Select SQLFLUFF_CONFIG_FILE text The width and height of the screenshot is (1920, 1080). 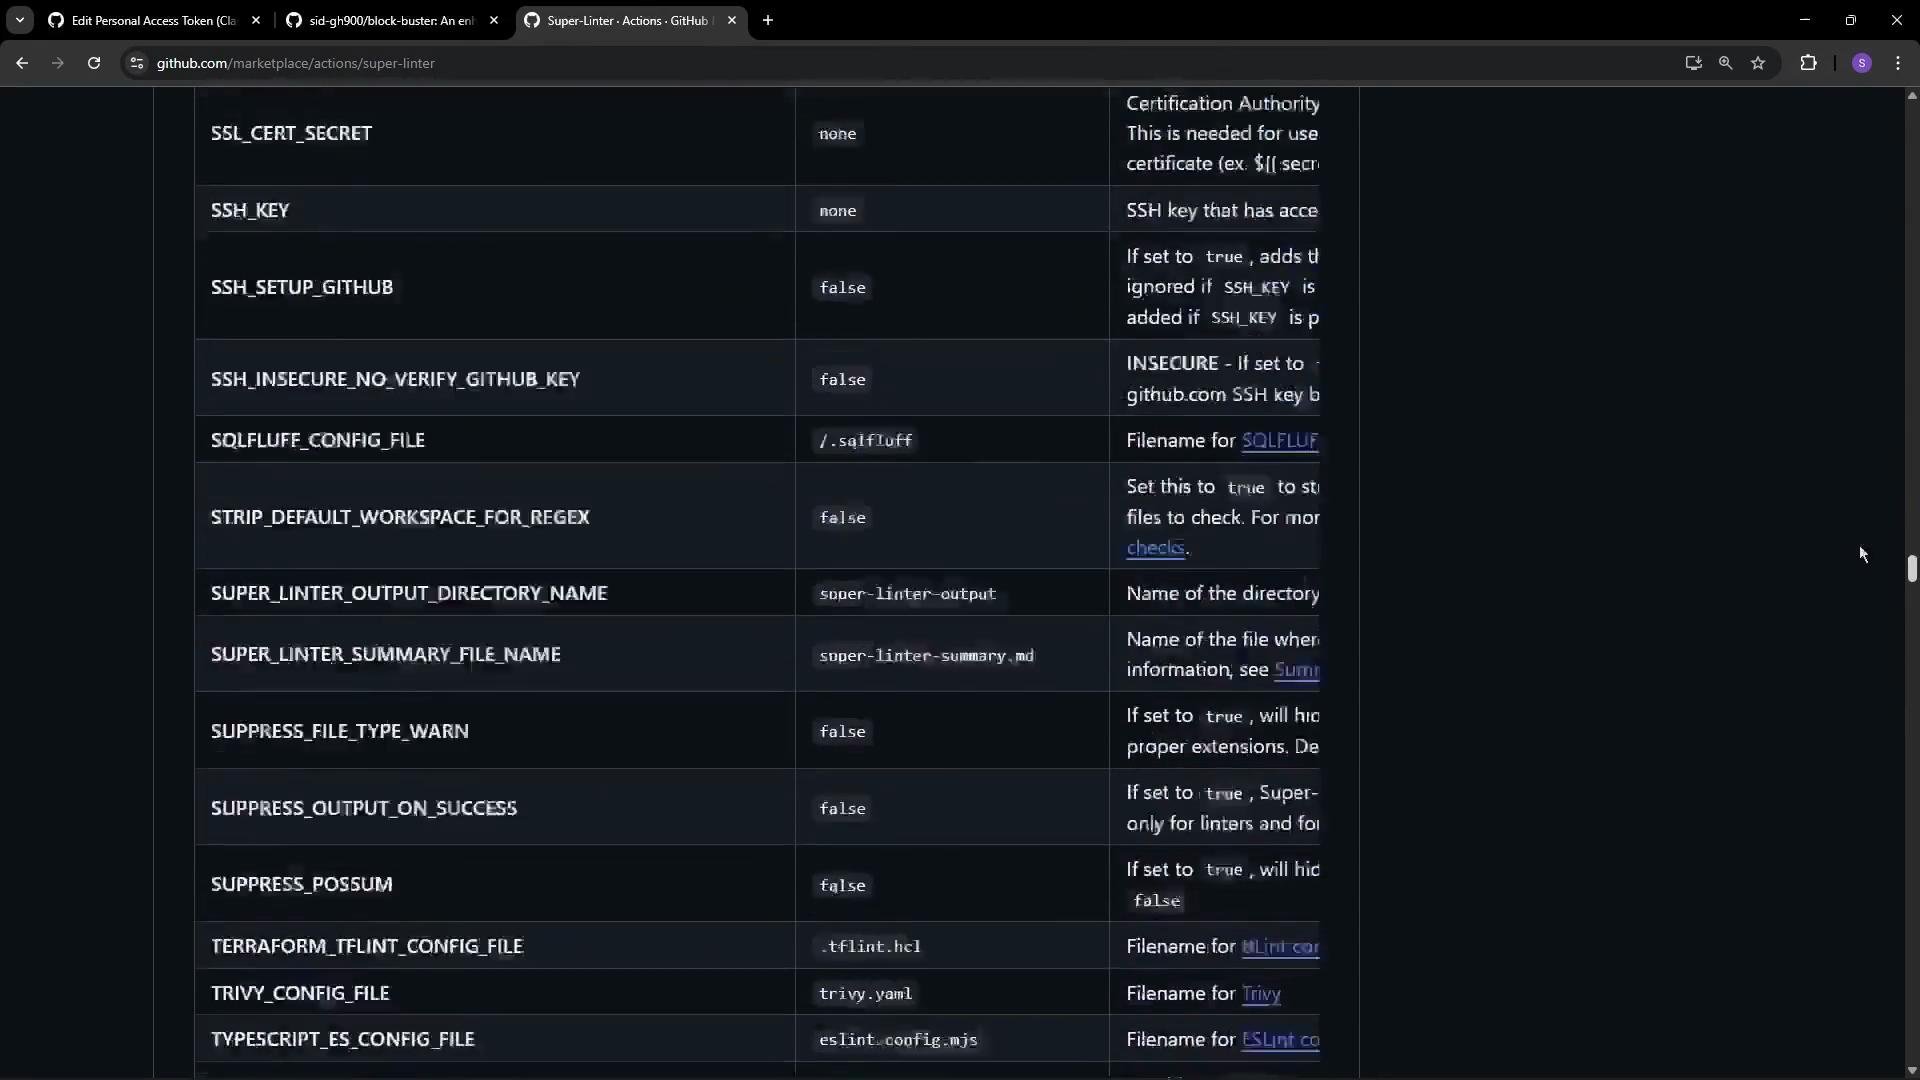coord(318,440)
